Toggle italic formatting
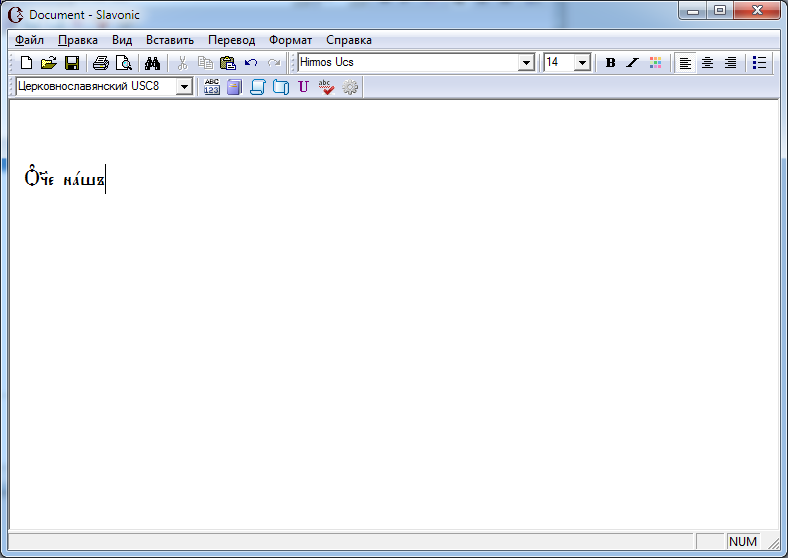This screenshot has width=788, height=558. [632, 63]
